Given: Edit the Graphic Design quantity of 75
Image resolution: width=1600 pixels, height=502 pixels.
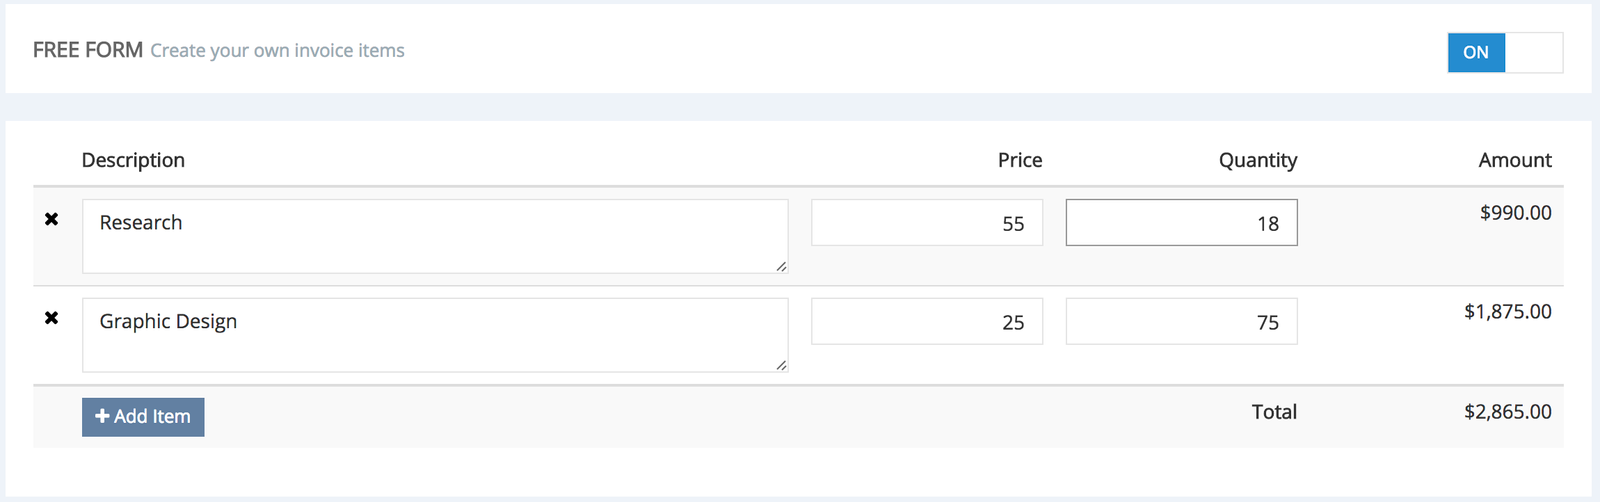Looking at the screenshot, I should pos(1181,322).
